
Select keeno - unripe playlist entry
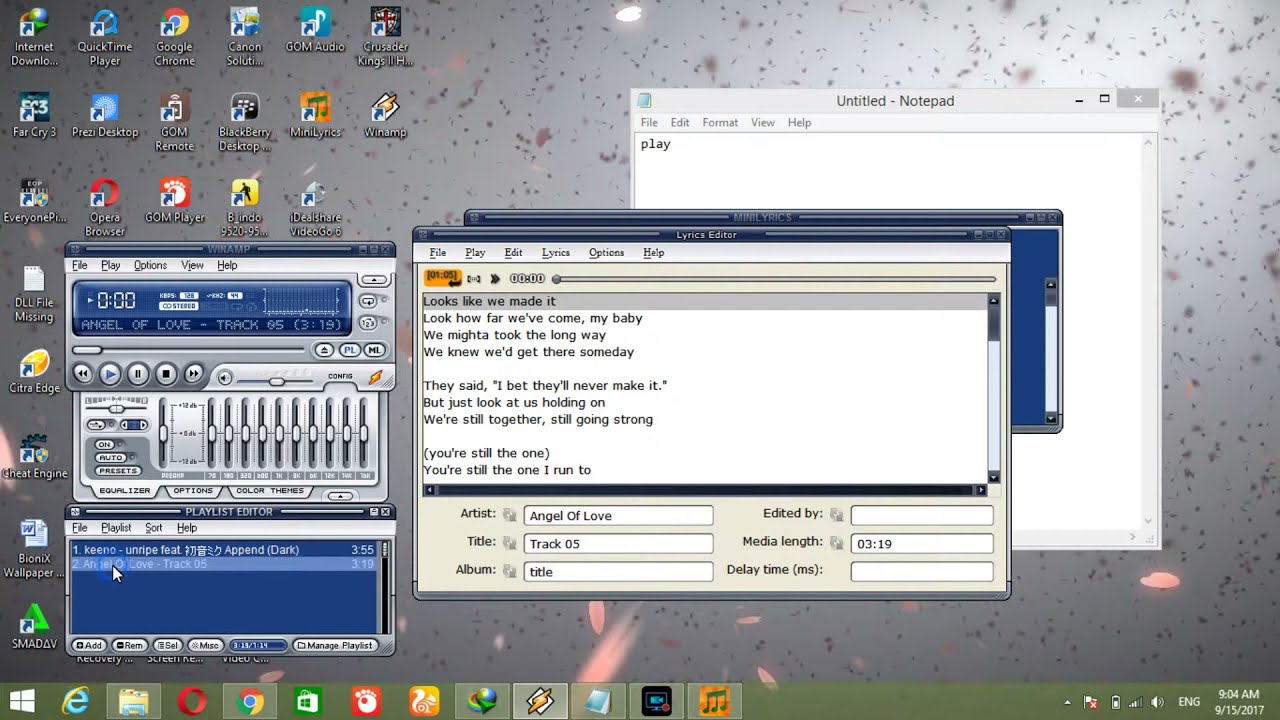pos(224,550)
